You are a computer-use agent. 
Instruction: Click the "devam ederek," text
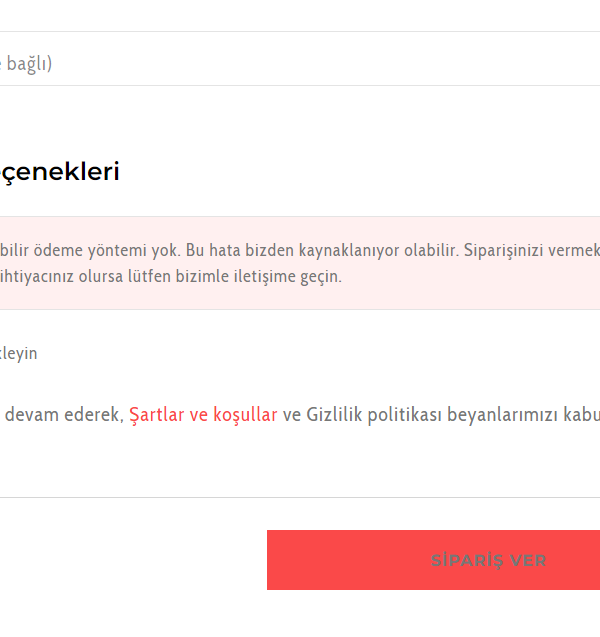[x=64, y=415]
